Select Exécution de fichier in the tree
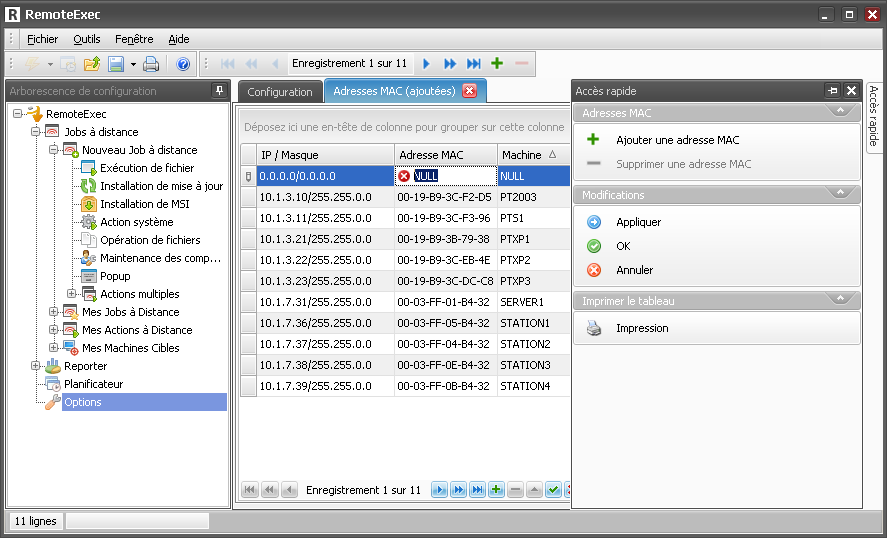Image resolution: width=887 pixels, height=538 pixels. pos(147,168)
